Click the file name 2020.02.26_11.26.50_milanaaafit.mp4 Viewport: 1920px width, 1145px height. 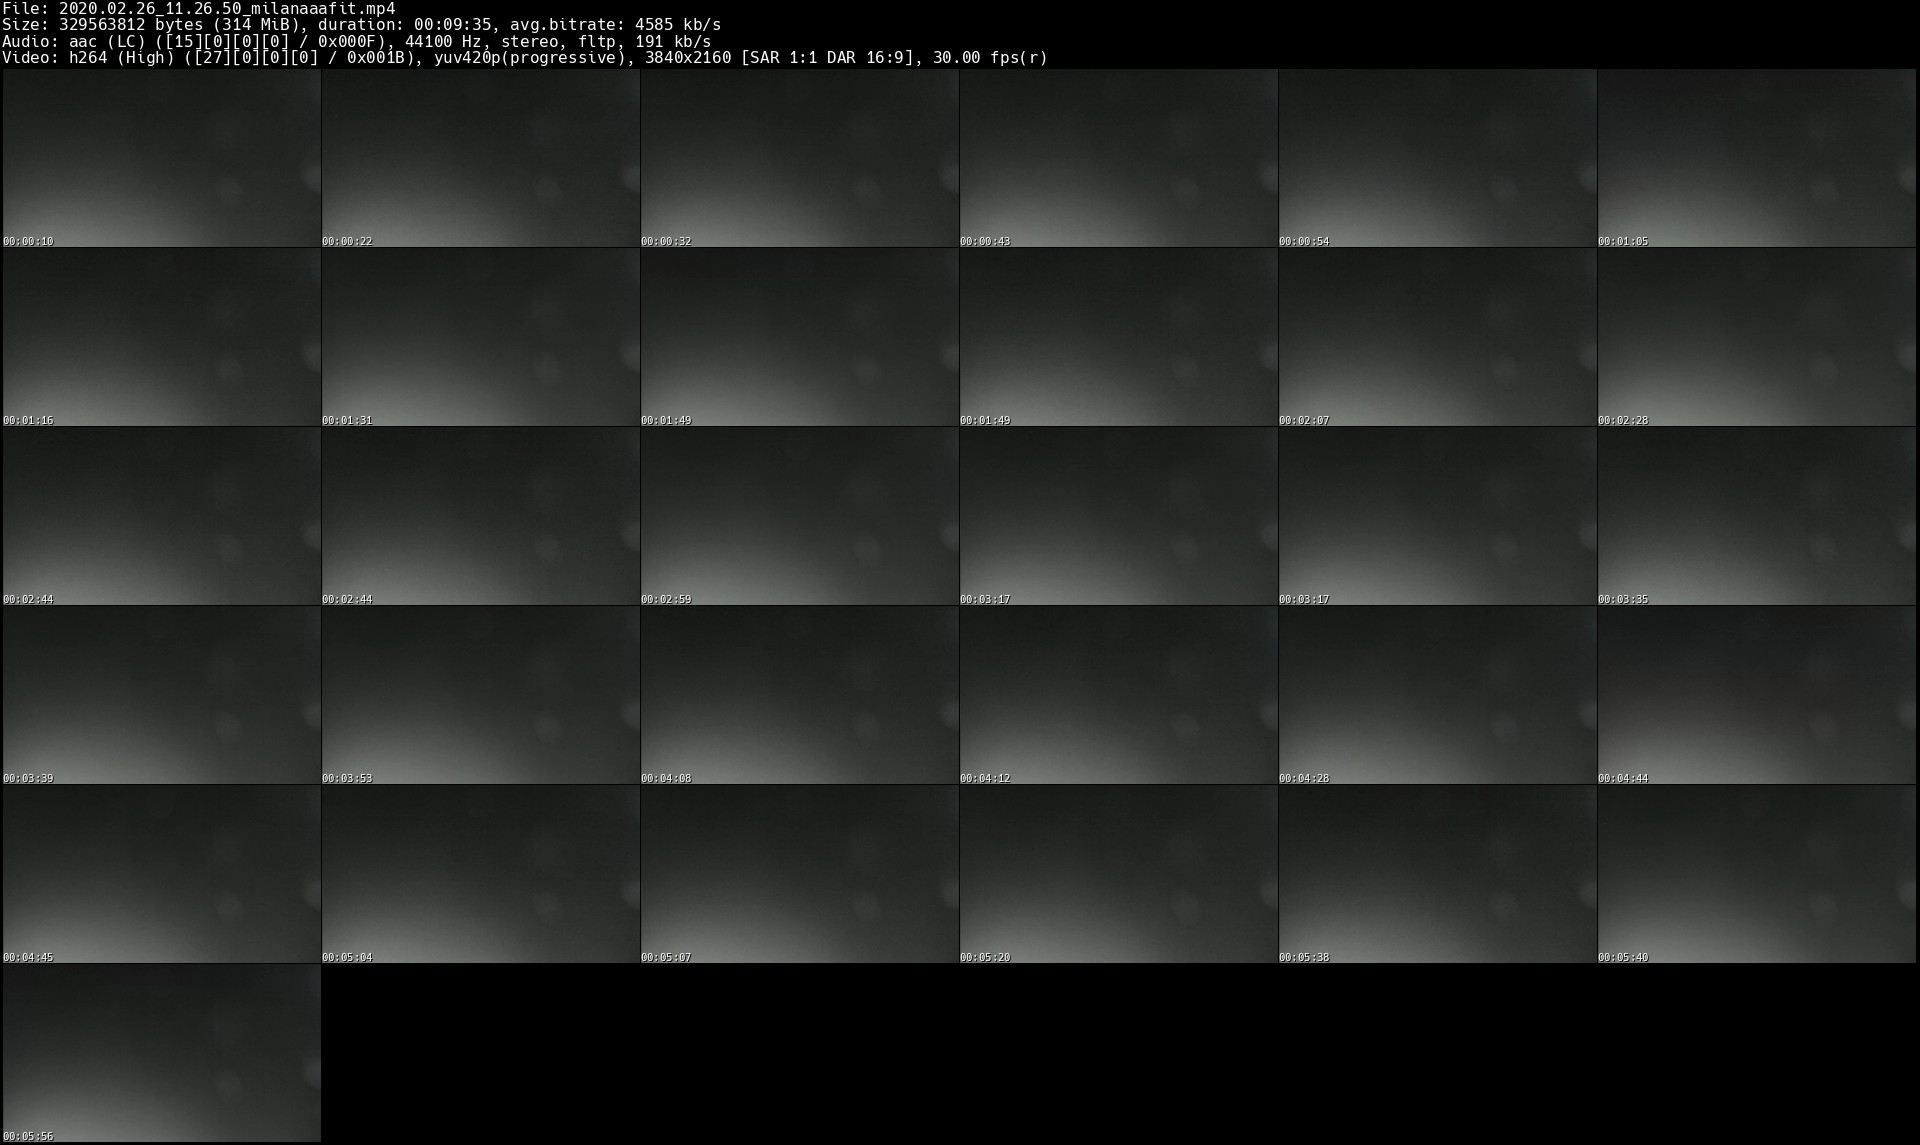click(227, 8)
